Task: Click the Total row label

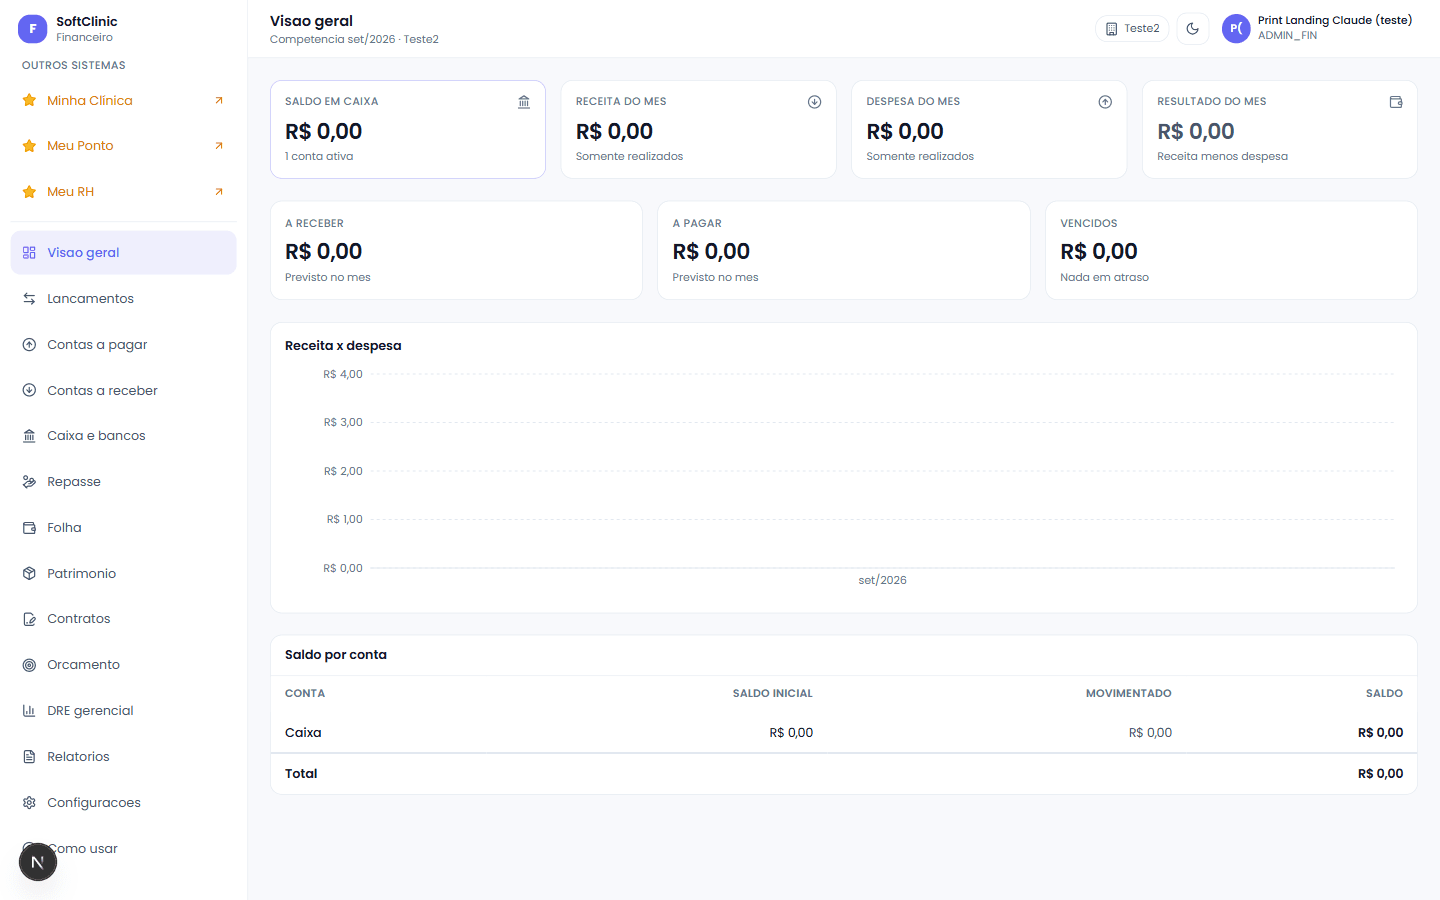Action: 301,774
